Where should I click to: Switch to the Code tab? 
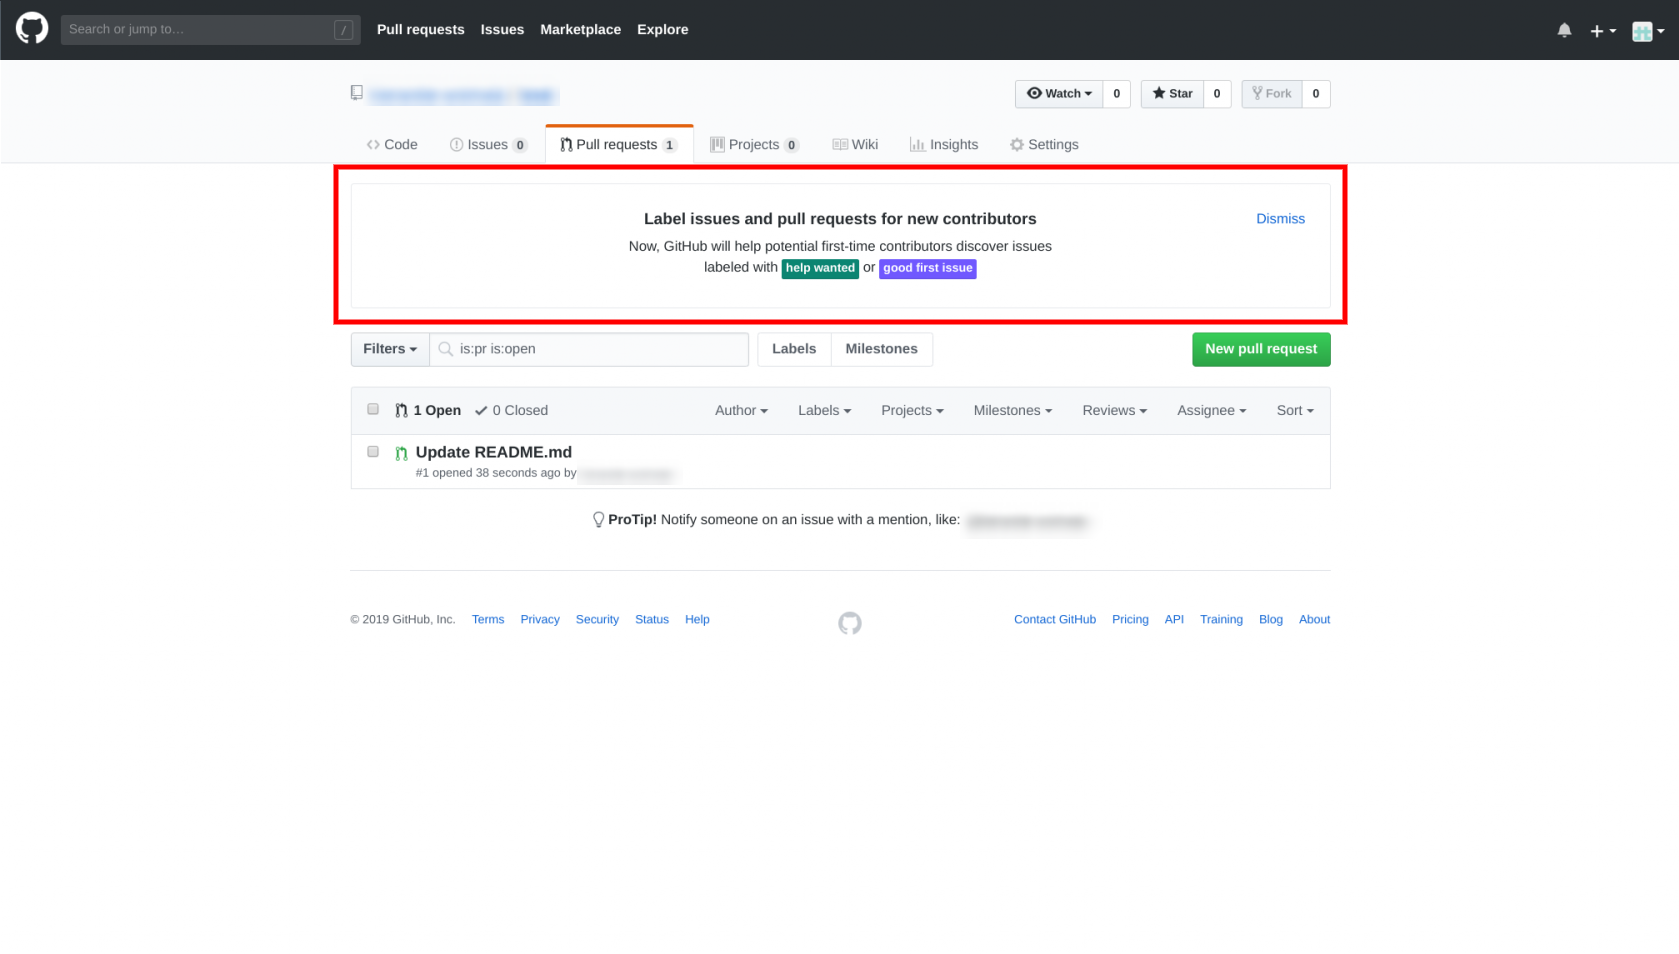[x=392, y=145]
